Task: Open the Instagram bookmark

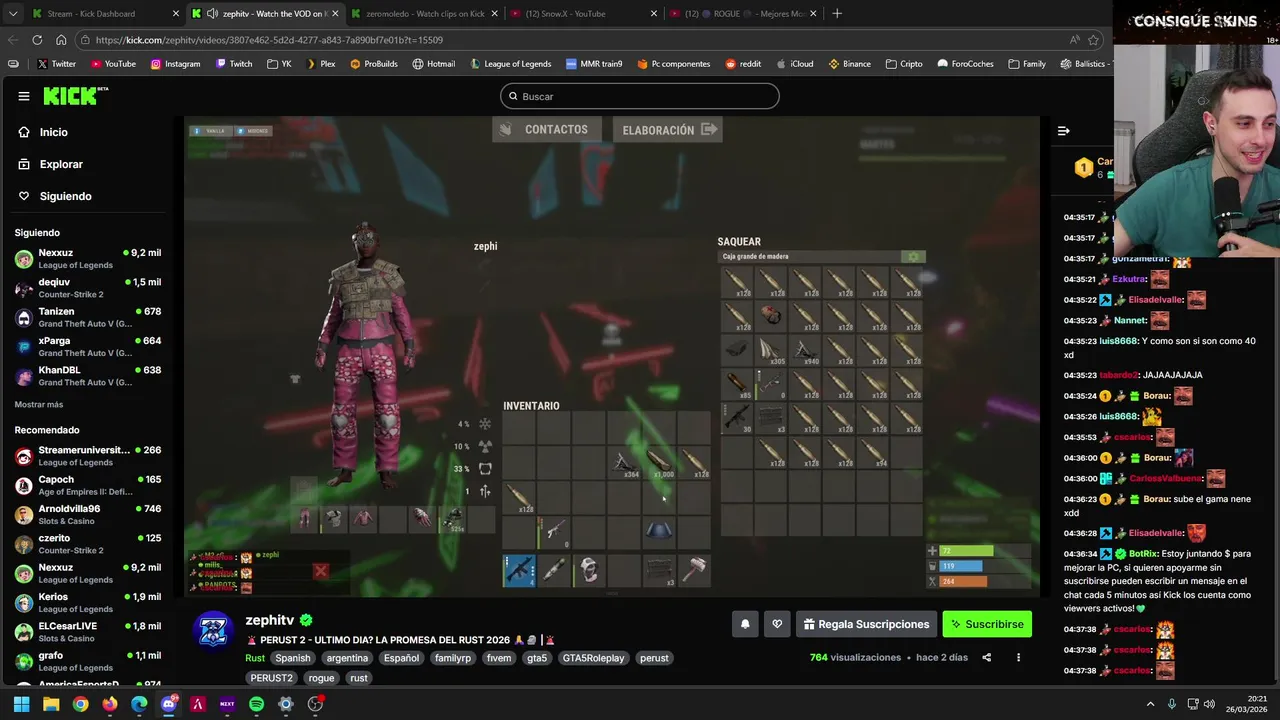Action: [175, 64]
